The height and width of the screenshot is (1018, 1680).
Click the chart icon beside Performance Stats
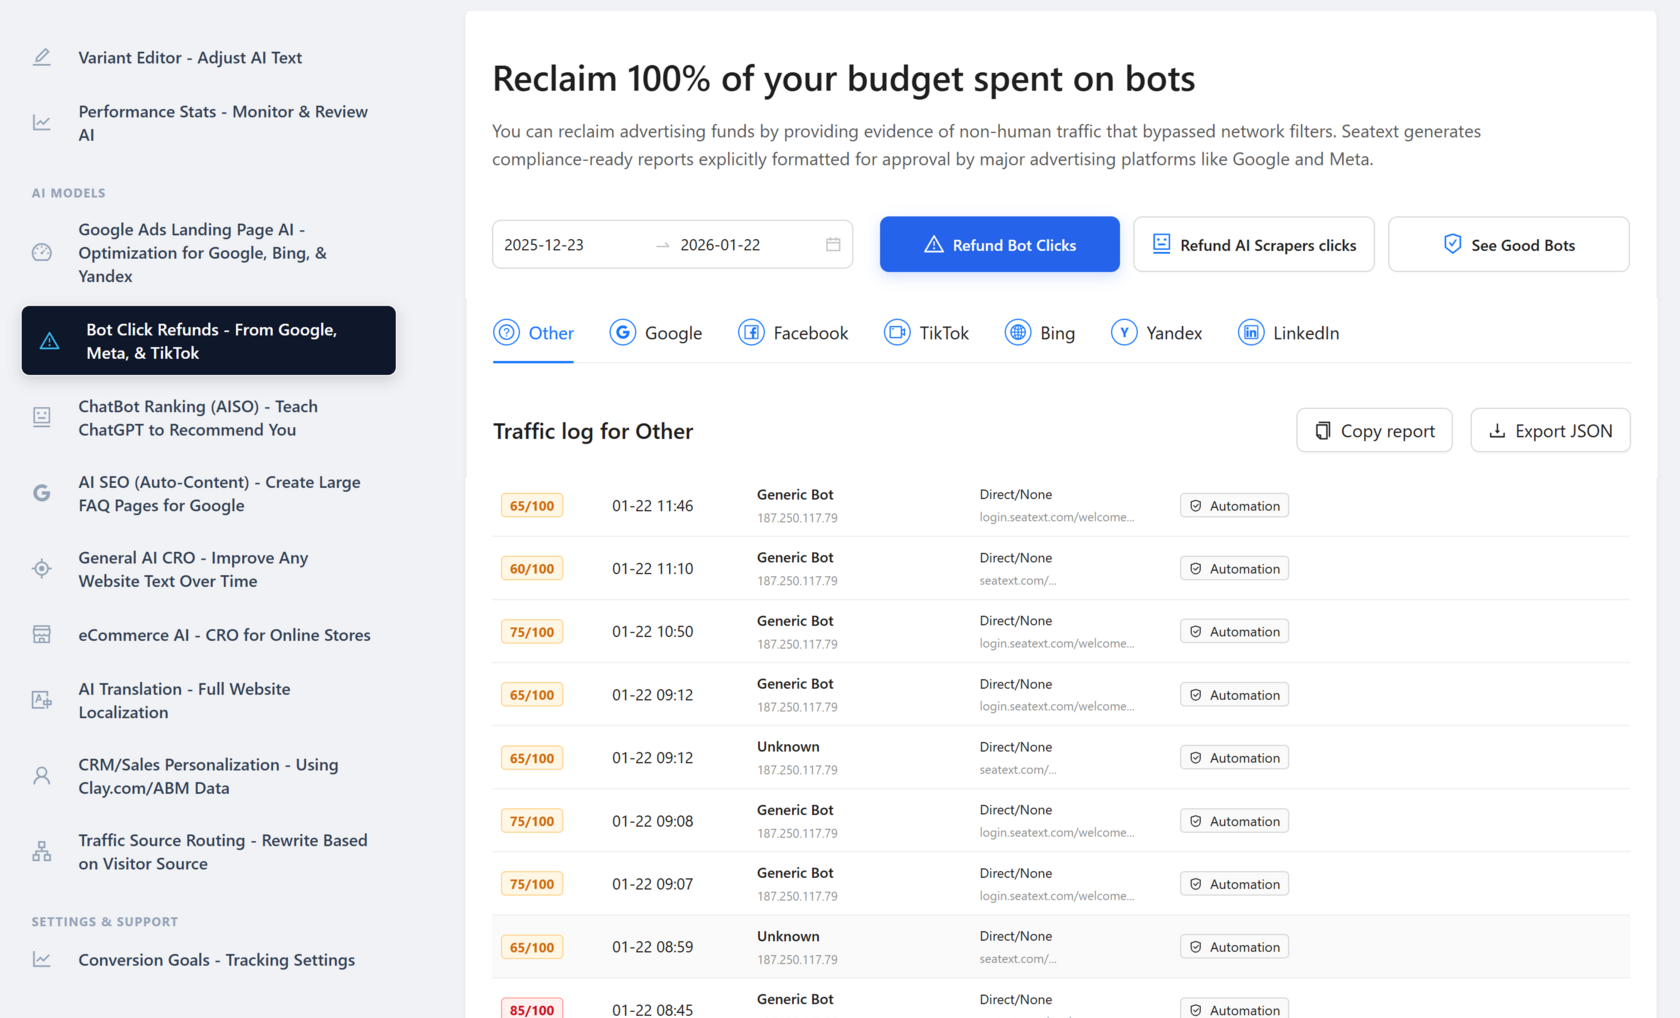pos(42,123)
